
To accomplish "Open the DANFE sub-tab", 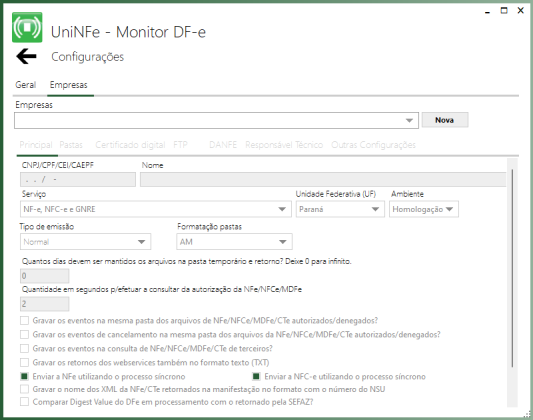I will 223,145.
